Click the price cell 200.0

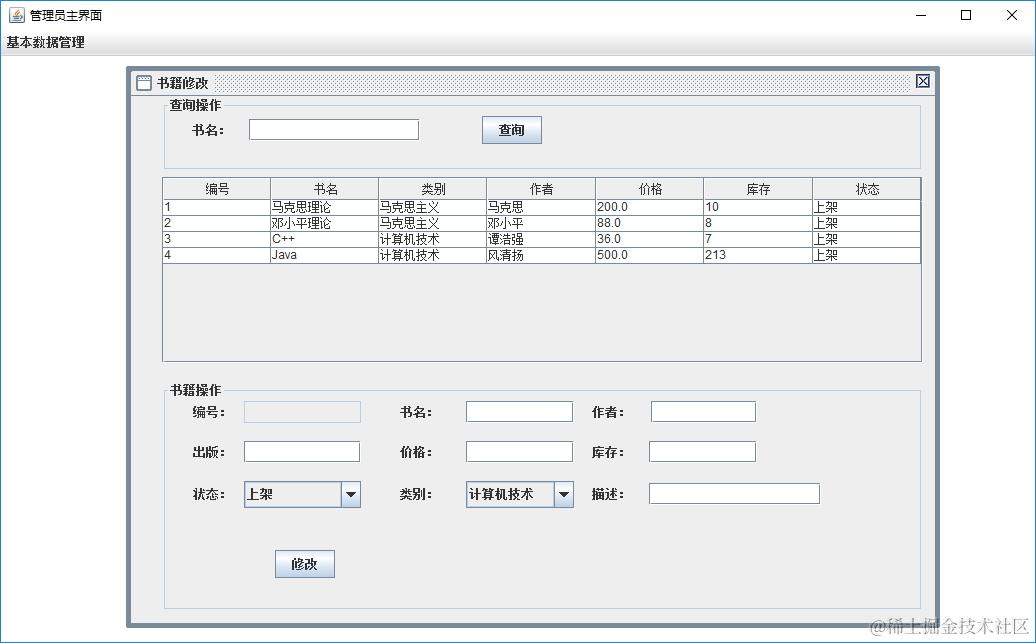click(649, 208)
